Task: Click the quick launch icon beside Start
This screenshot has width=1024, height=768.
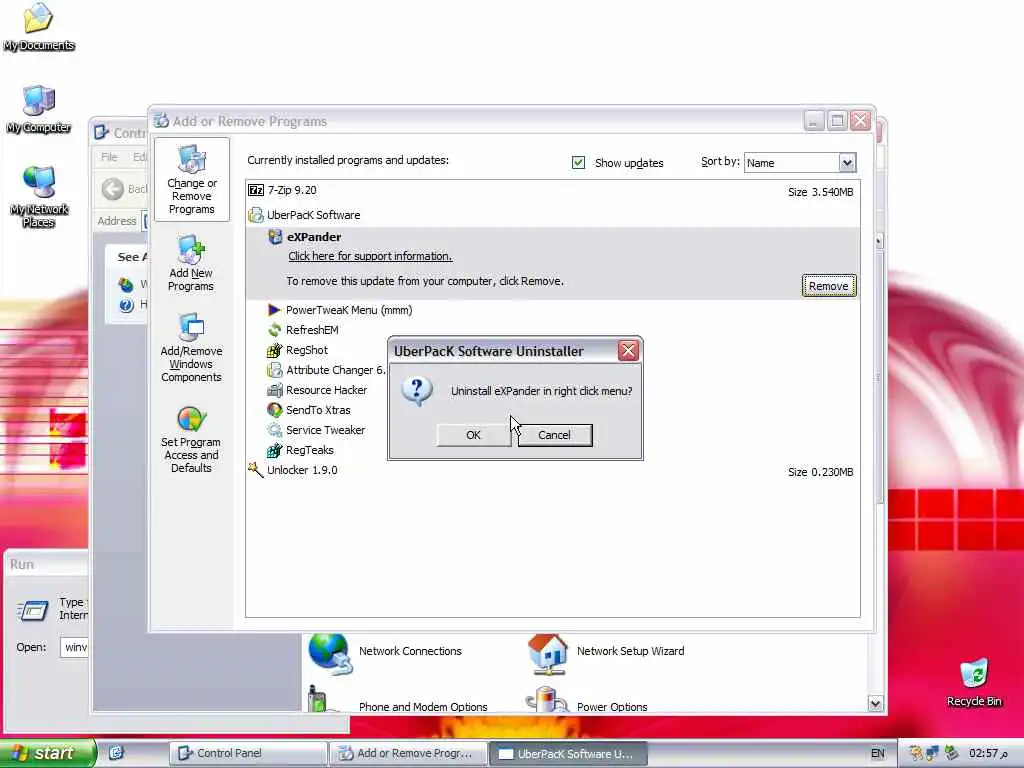Action: pyautogui.click(x=116, y=753)
